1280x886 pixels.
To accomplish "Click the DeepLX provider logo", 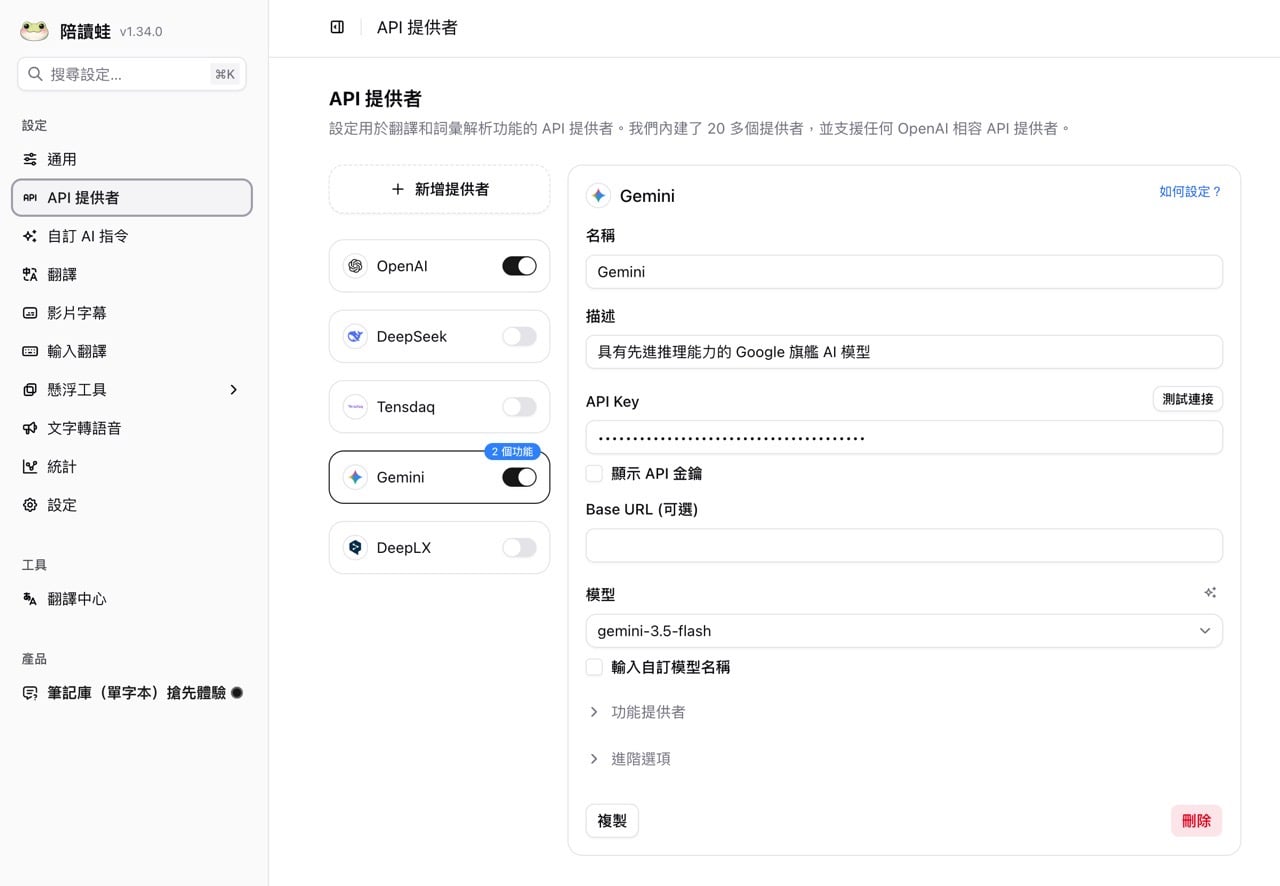I will 355,548.
